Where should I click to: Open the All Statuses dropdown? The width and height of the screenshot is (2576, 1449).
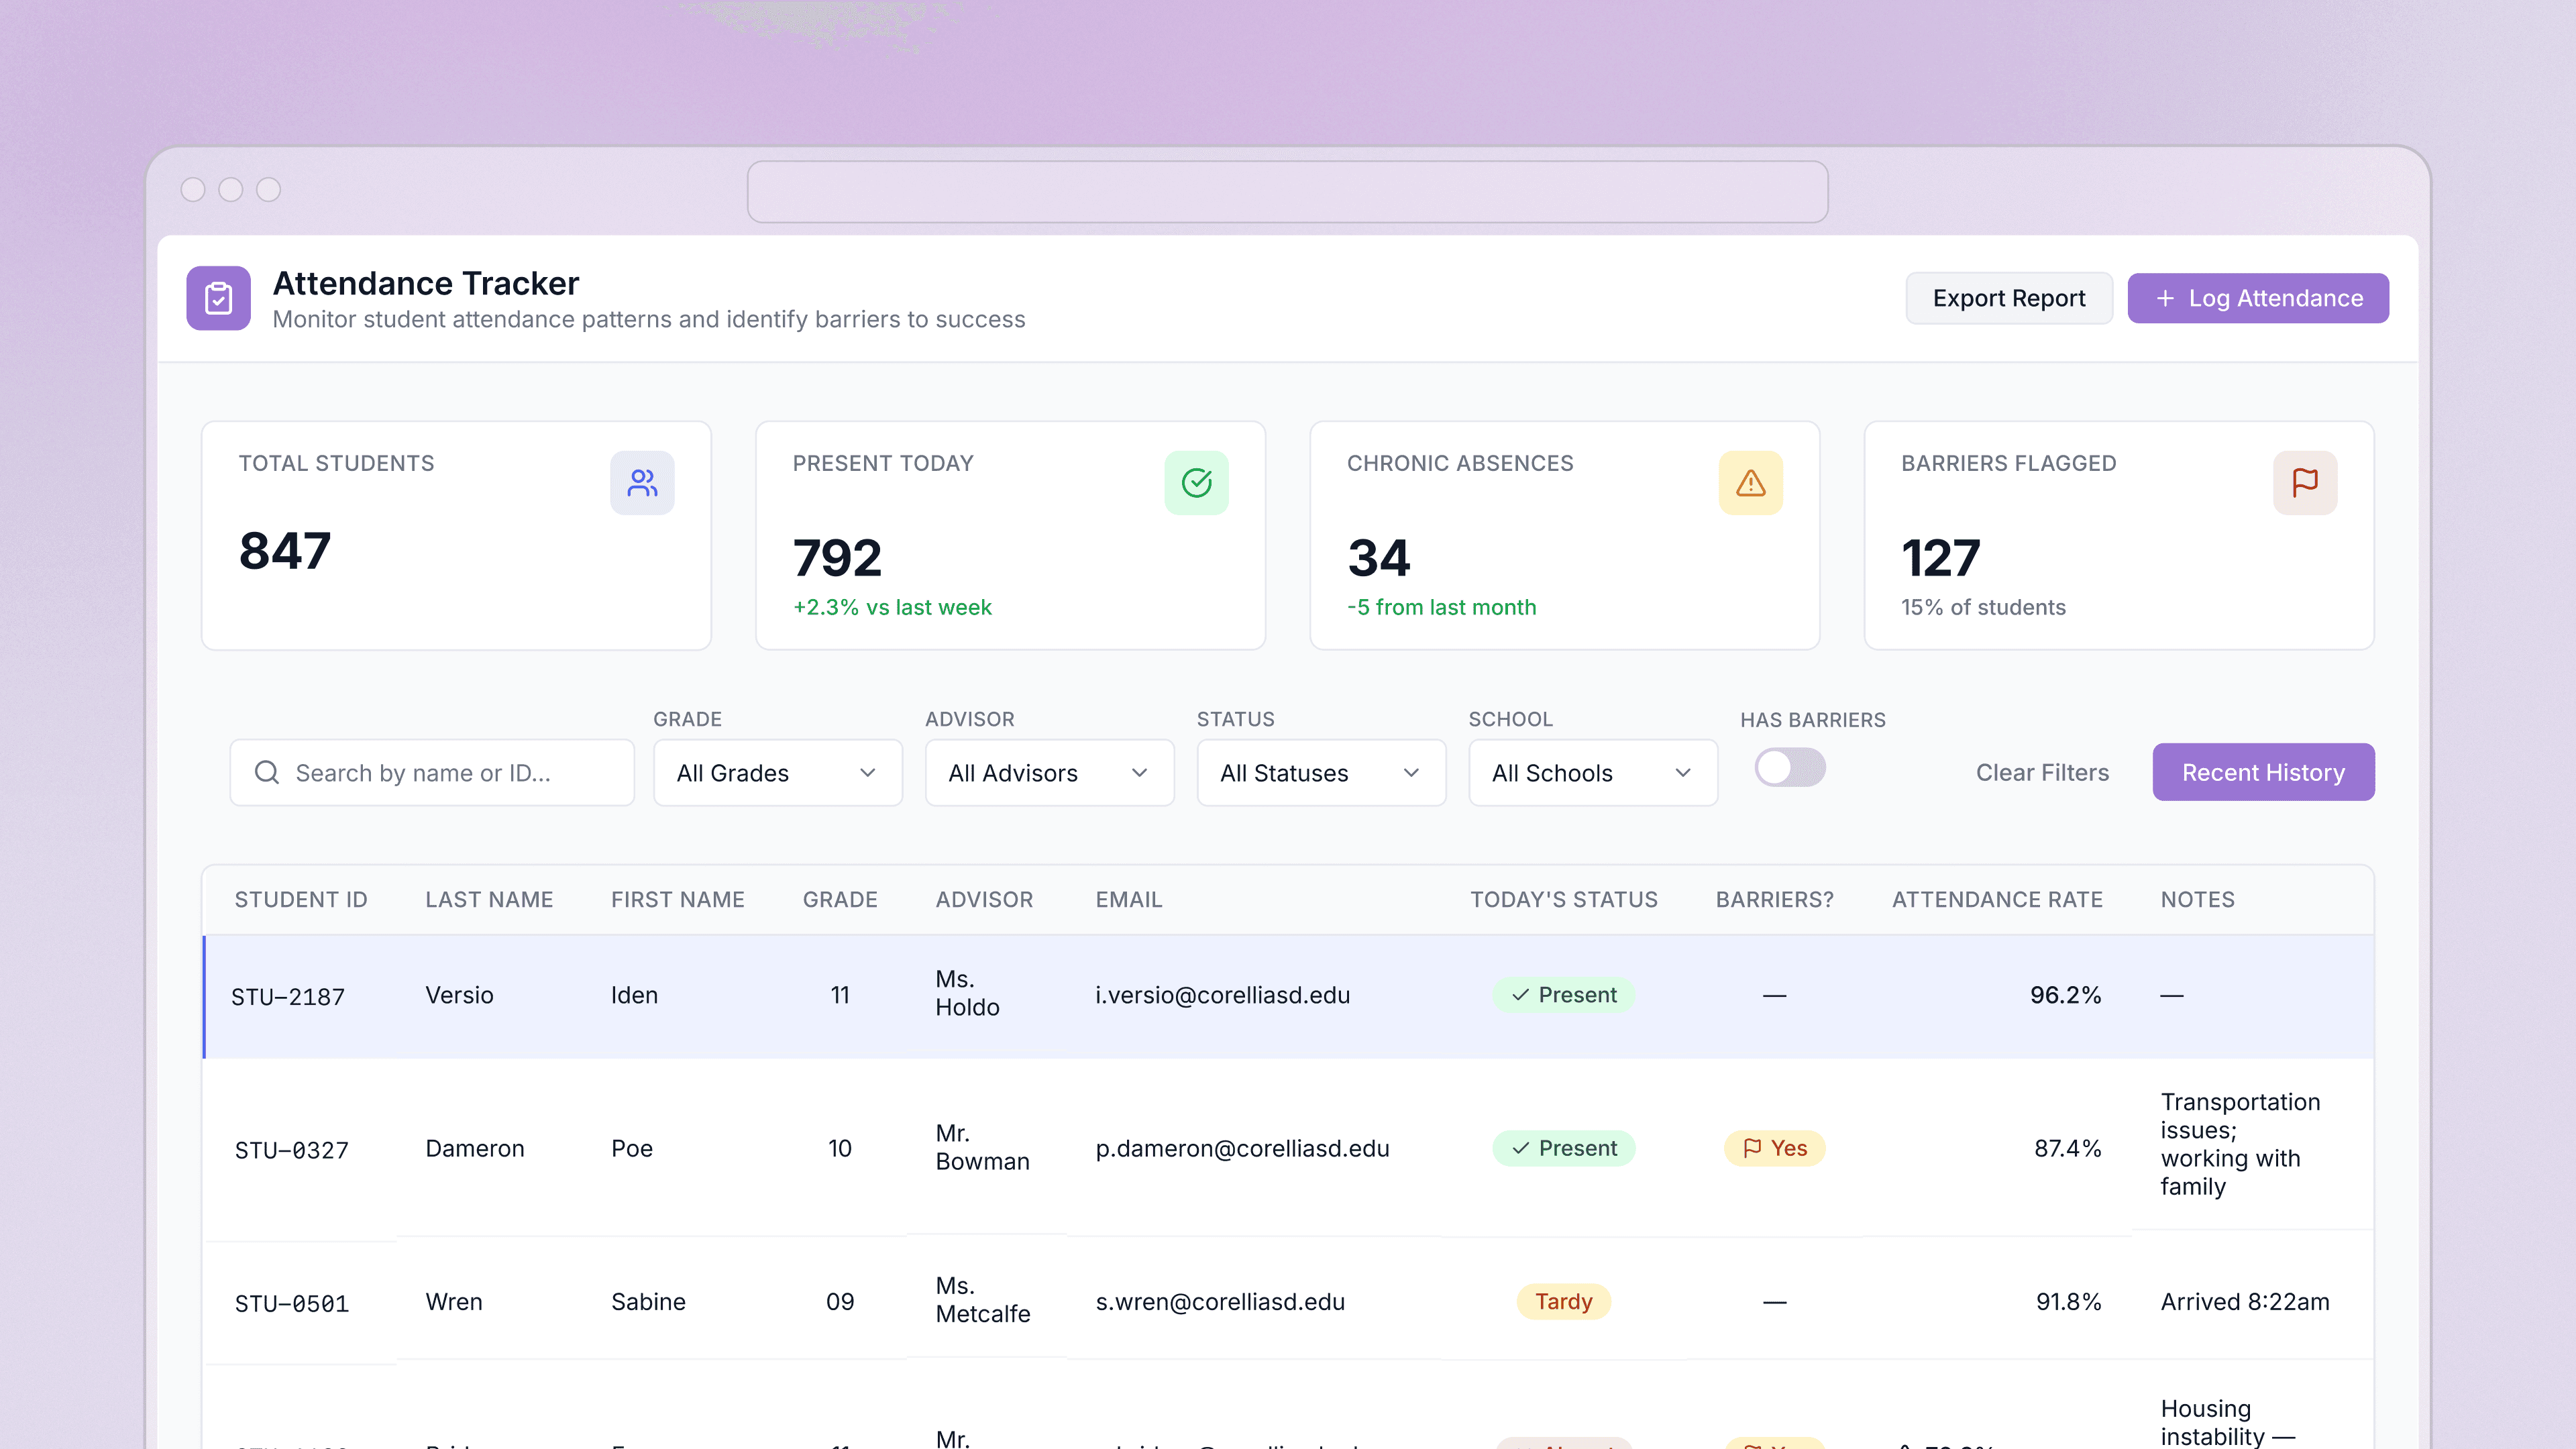pyautogui.click(x=1321, y=773)
